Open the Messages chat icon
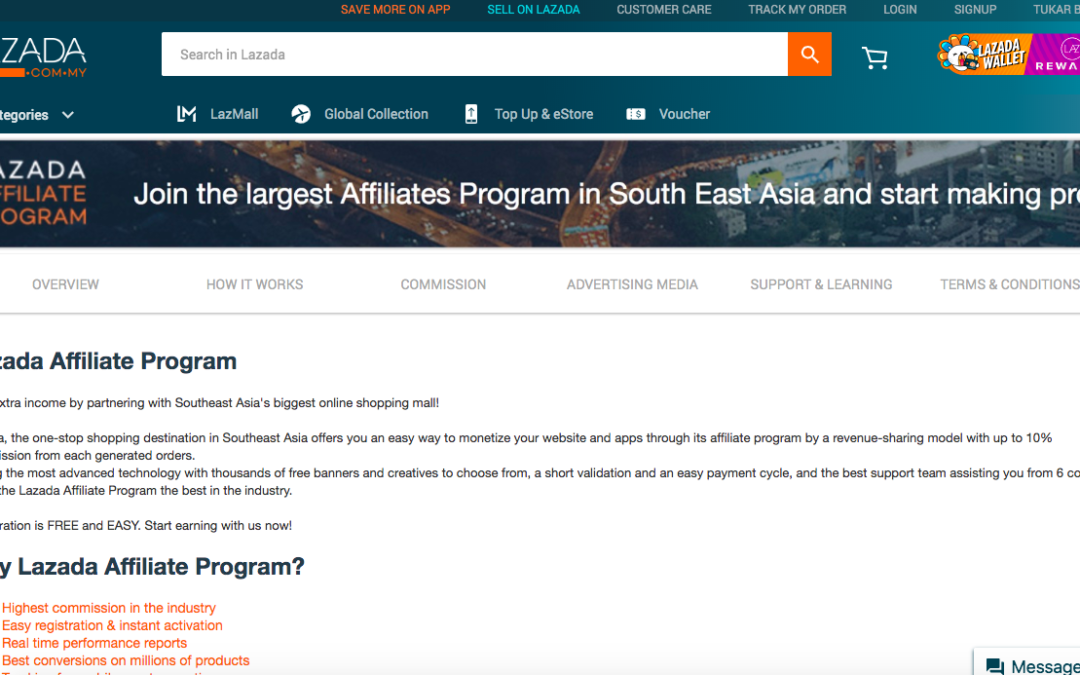 (x=995, y=665)
